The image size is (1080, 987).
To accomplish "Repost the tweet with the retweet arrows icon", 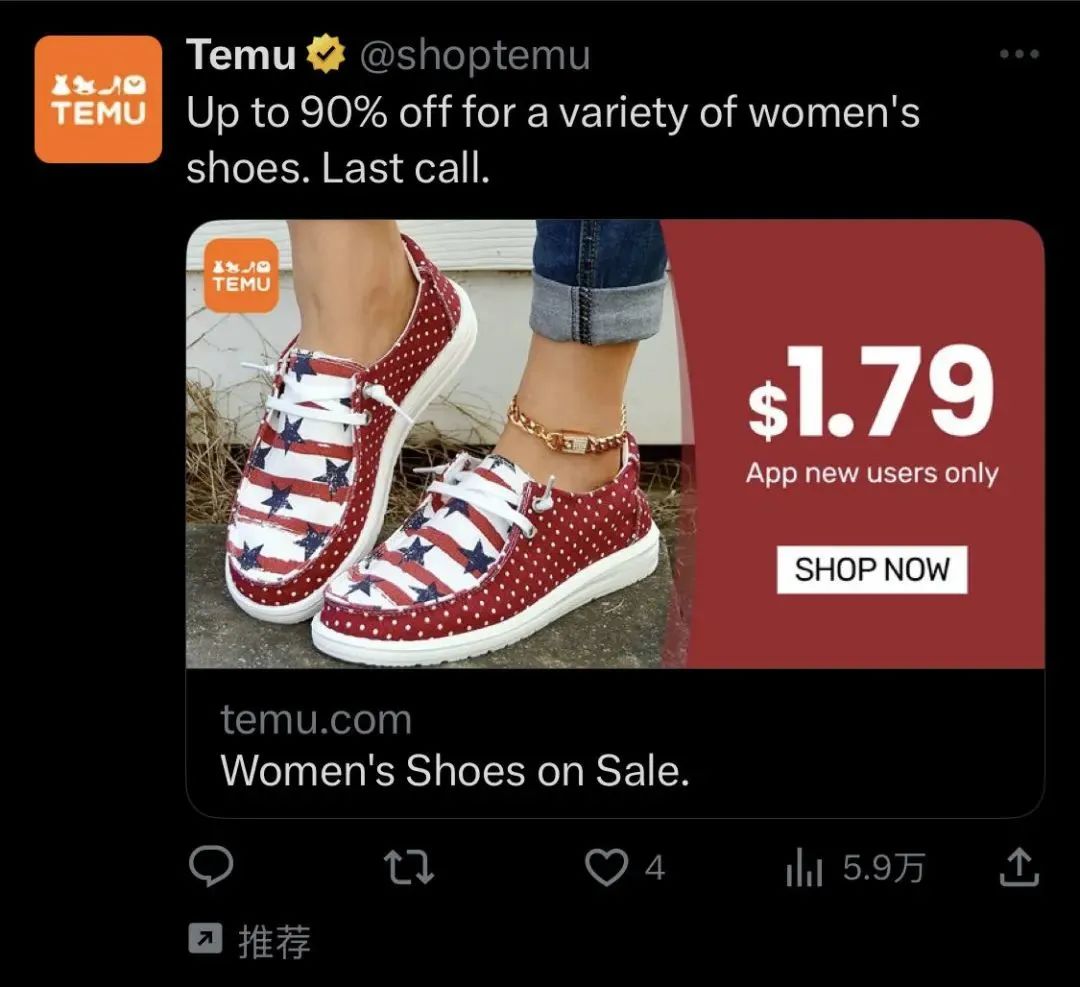I will coord(408,867).
